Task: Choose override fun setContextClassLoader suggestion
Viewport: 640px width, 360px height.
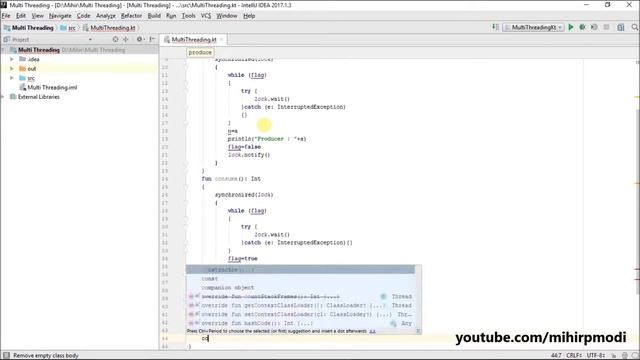Action: click(300, 314)
